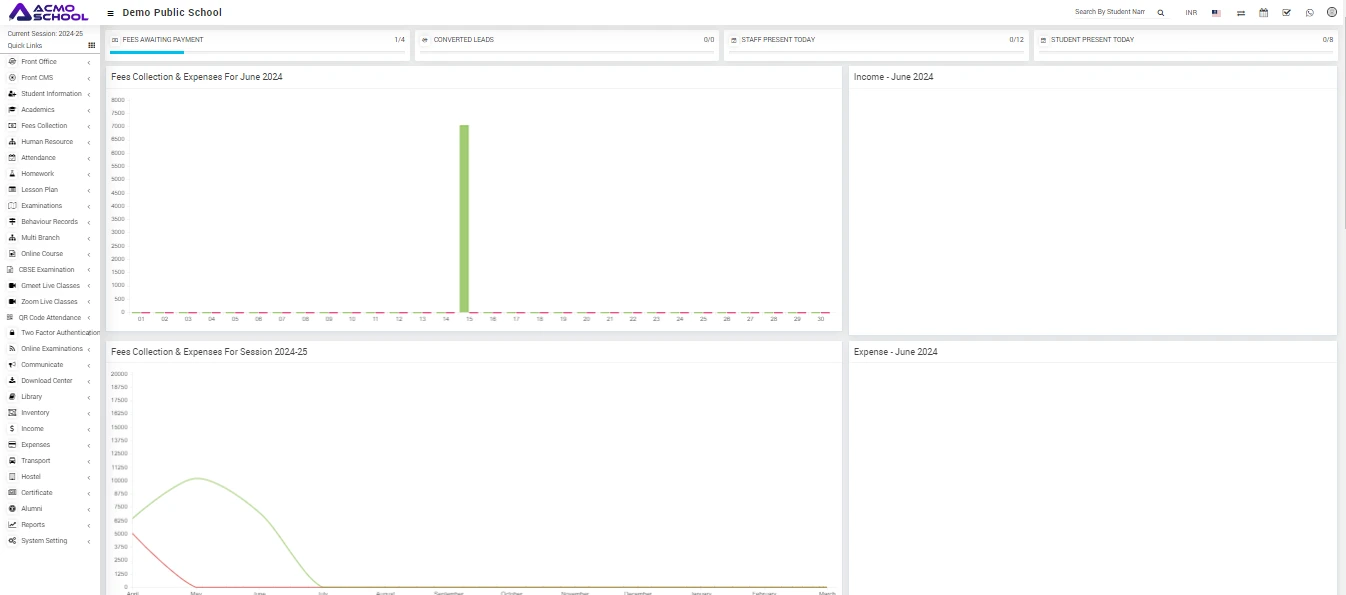Open the task checklist icon
This screenshot has width=1346, height=595.
click(x=1287, y=13)
